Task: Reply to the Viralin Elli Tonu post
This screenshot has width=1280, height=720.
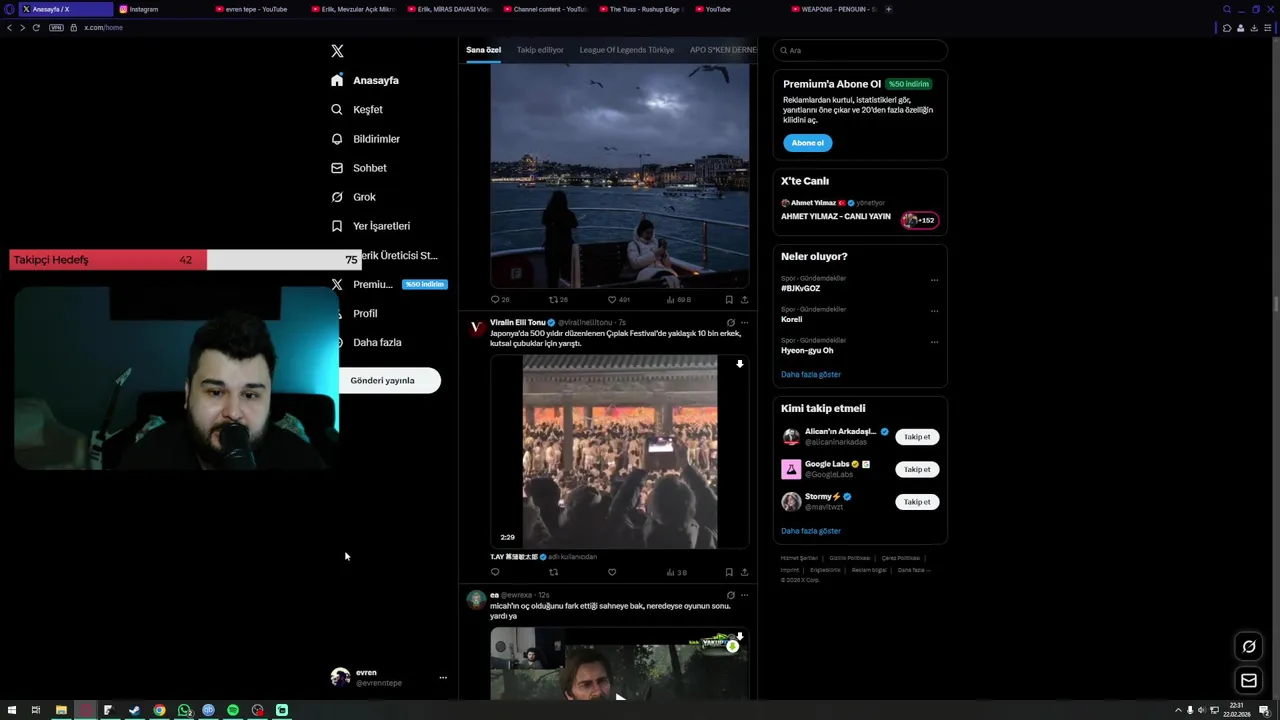Action: [x=495, y=572]
